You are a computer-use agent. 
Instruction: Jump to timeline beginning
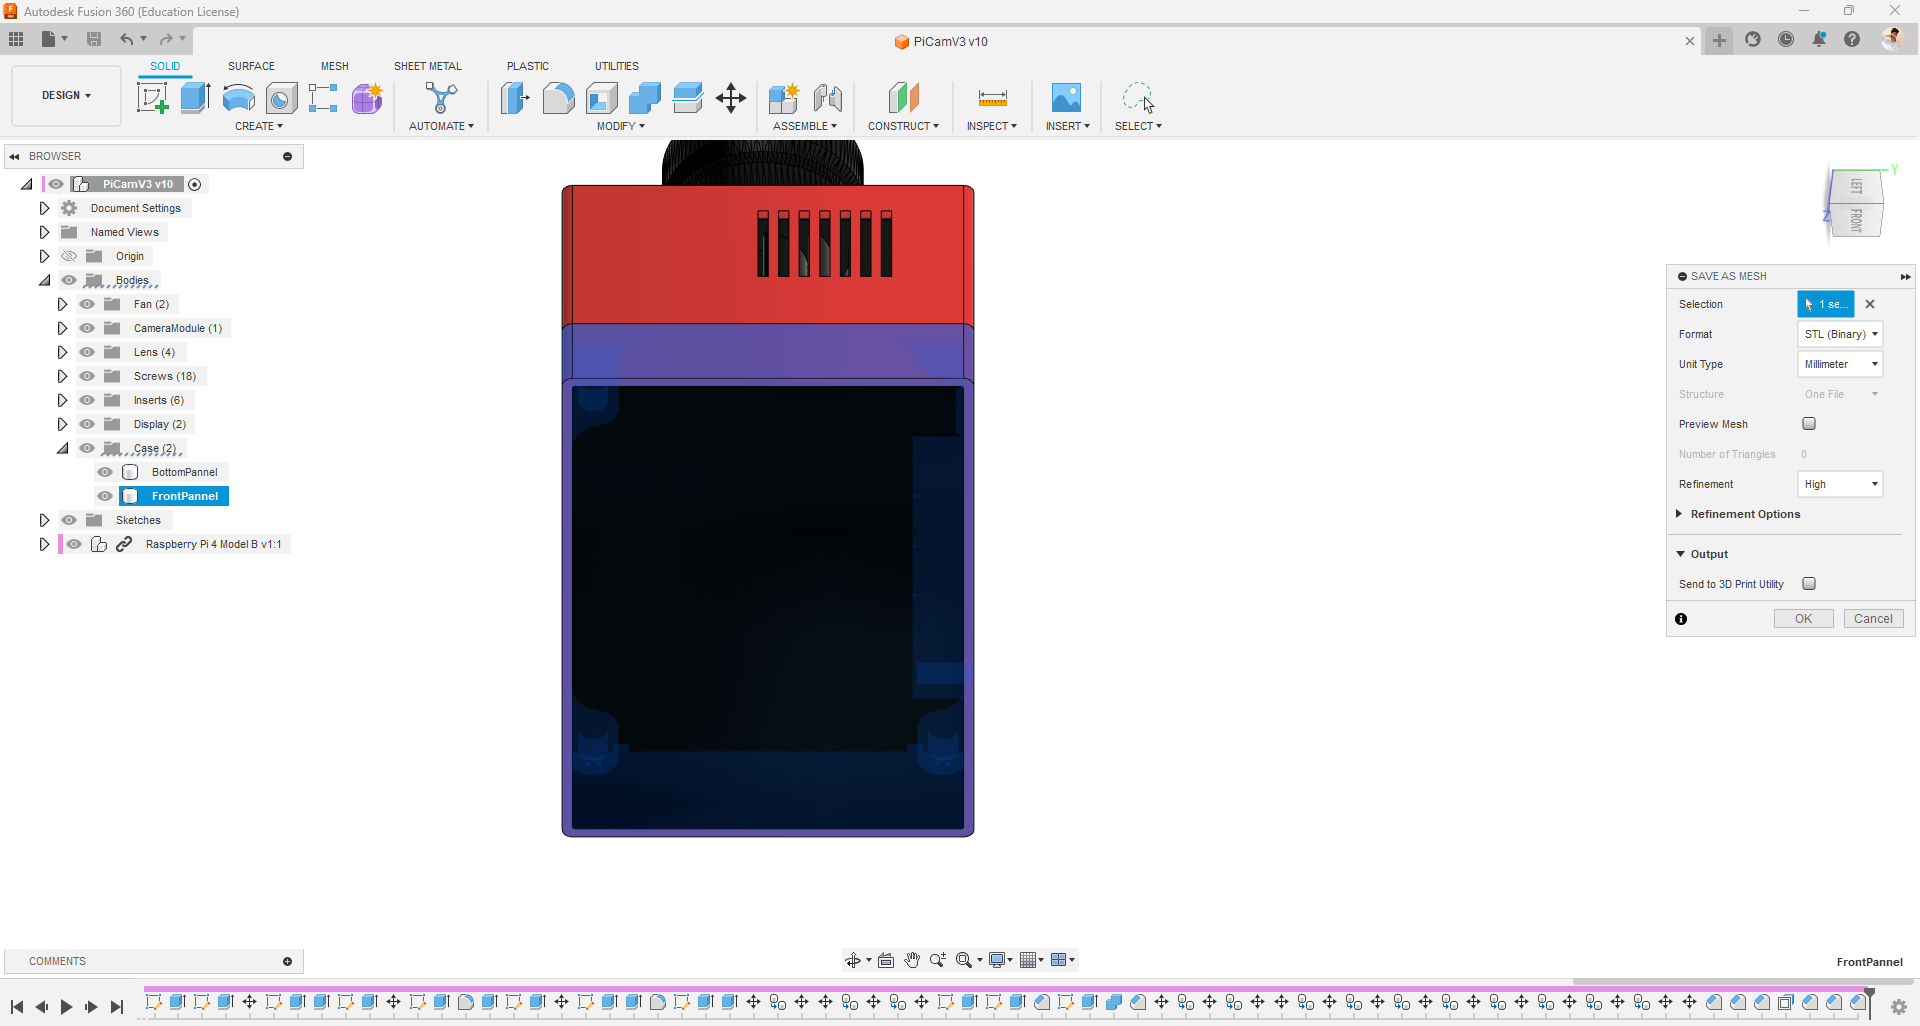click(x=17, y=1007)
